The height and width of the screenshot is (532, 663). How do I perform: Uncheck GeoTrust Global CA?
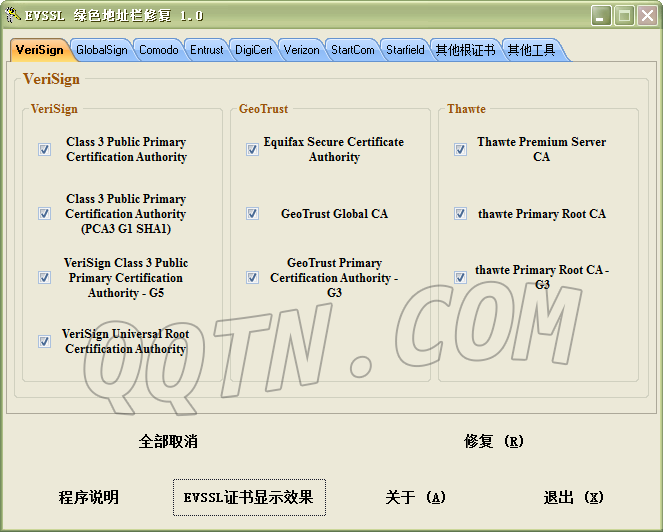pyautogui.click(x=252, y=214)
